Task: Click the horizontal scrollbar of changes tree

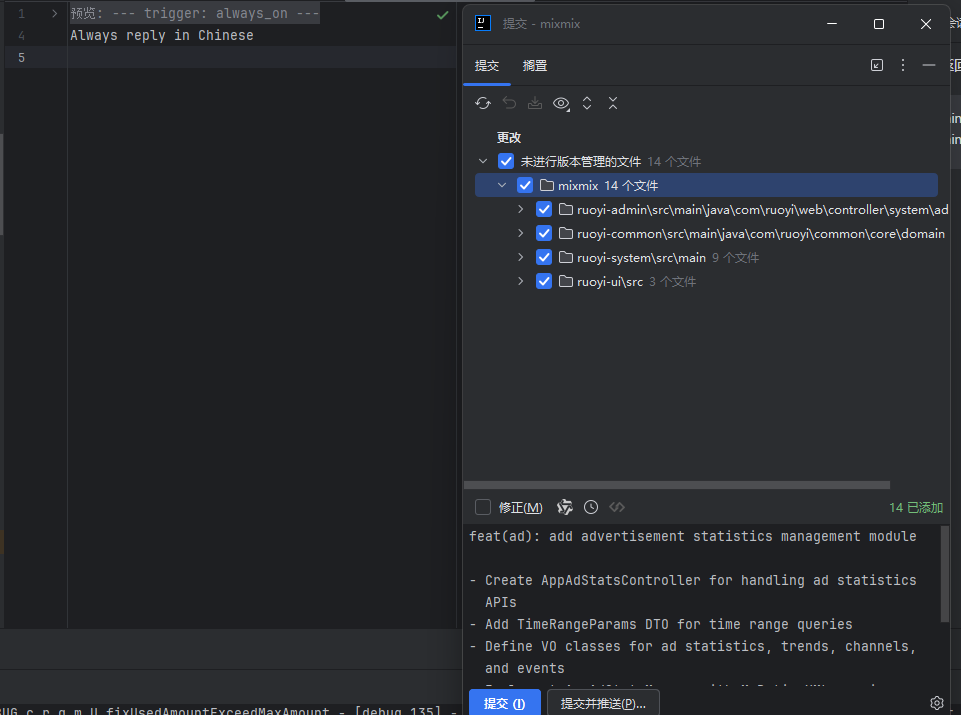Action: click(677, 485)
